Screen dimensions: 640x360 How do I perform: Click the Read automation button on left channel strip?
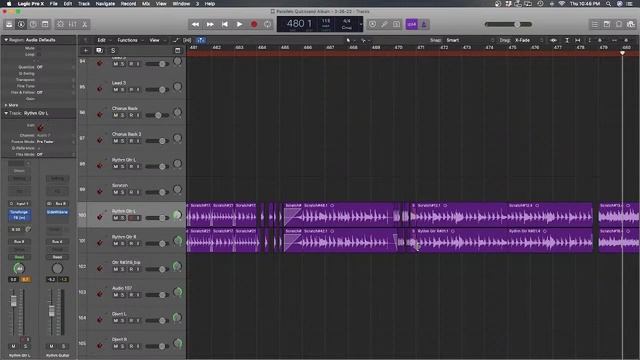click(x=19, y=257)
